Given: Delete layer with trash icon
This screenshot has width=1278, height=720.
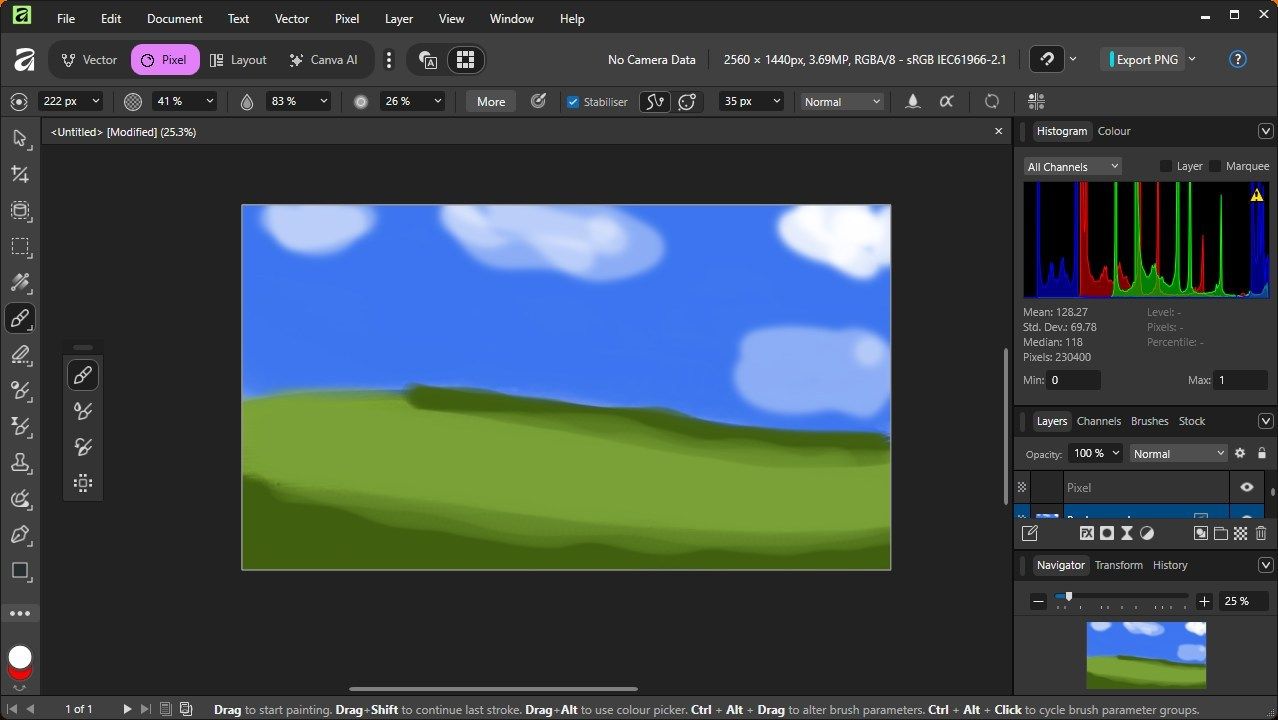Looking at the screenshot, I should [1261, 534].
